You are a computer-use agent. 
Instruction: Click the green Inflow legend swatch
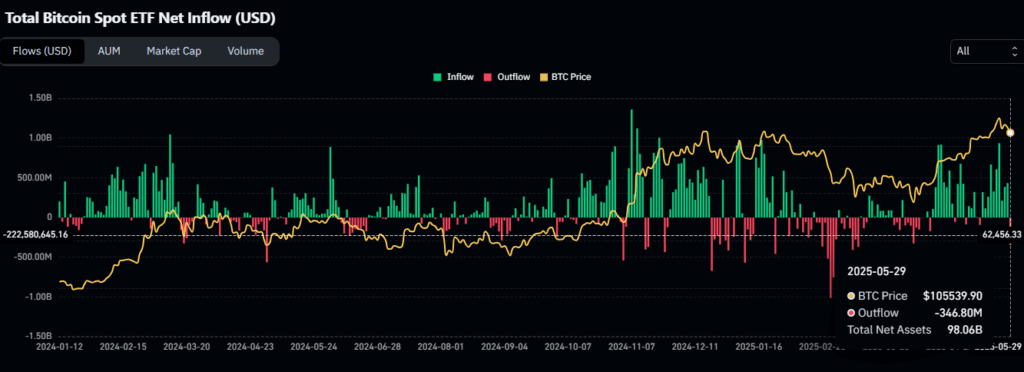[x=438, y=77]
